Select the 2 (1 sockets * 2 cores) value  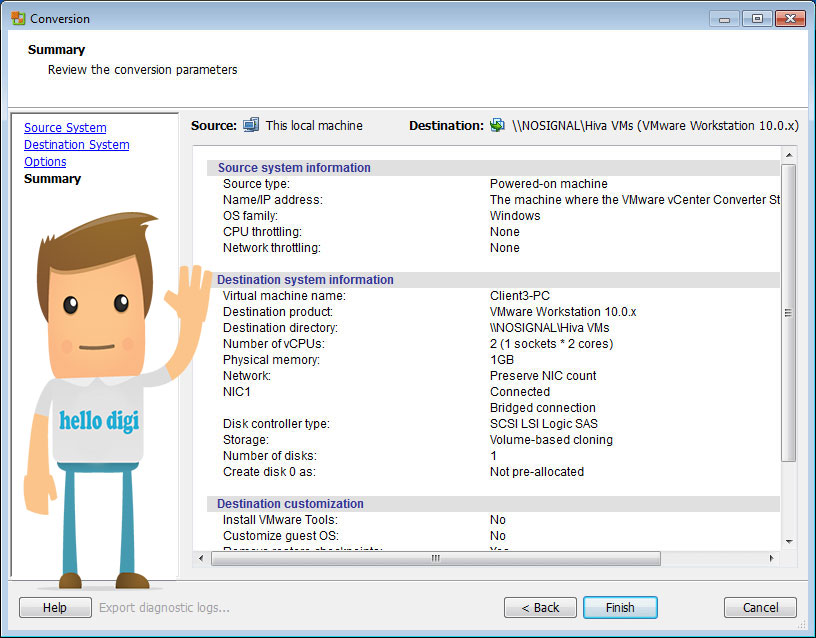[552, 344]
